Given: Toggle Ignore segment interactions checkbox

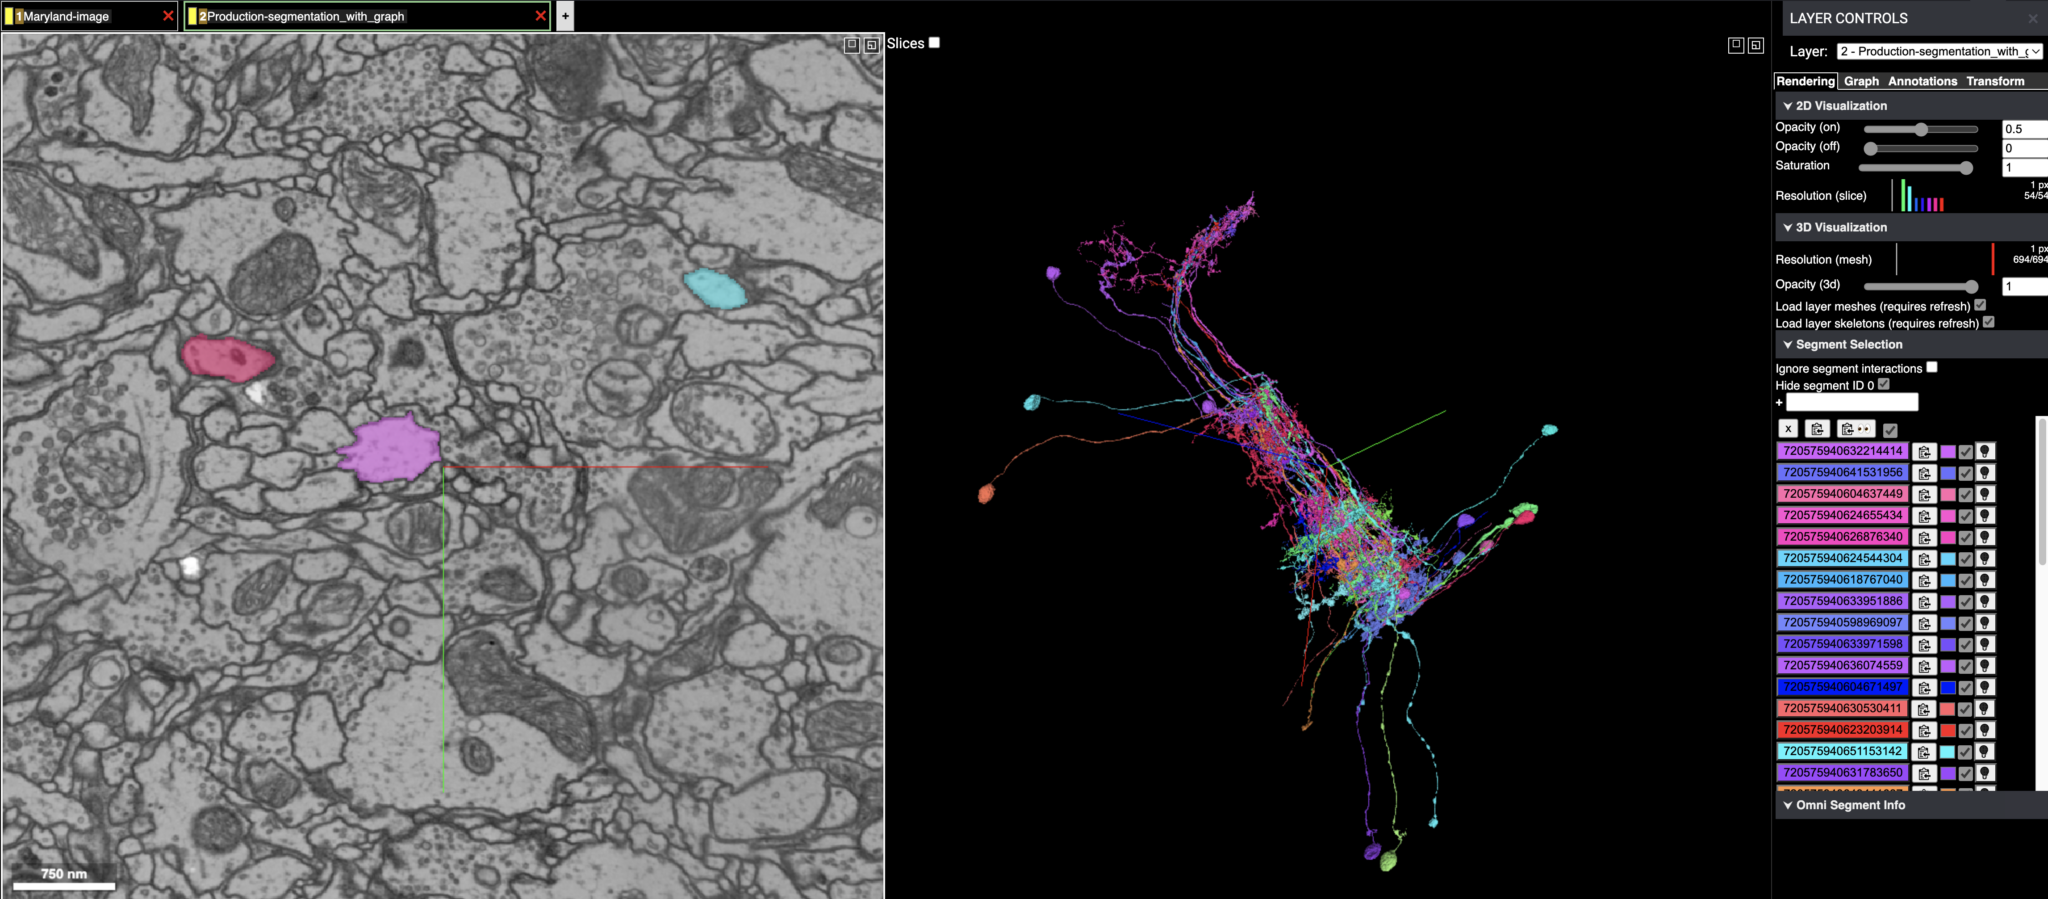Looking at the screenshot, I should pos(1932,367).
